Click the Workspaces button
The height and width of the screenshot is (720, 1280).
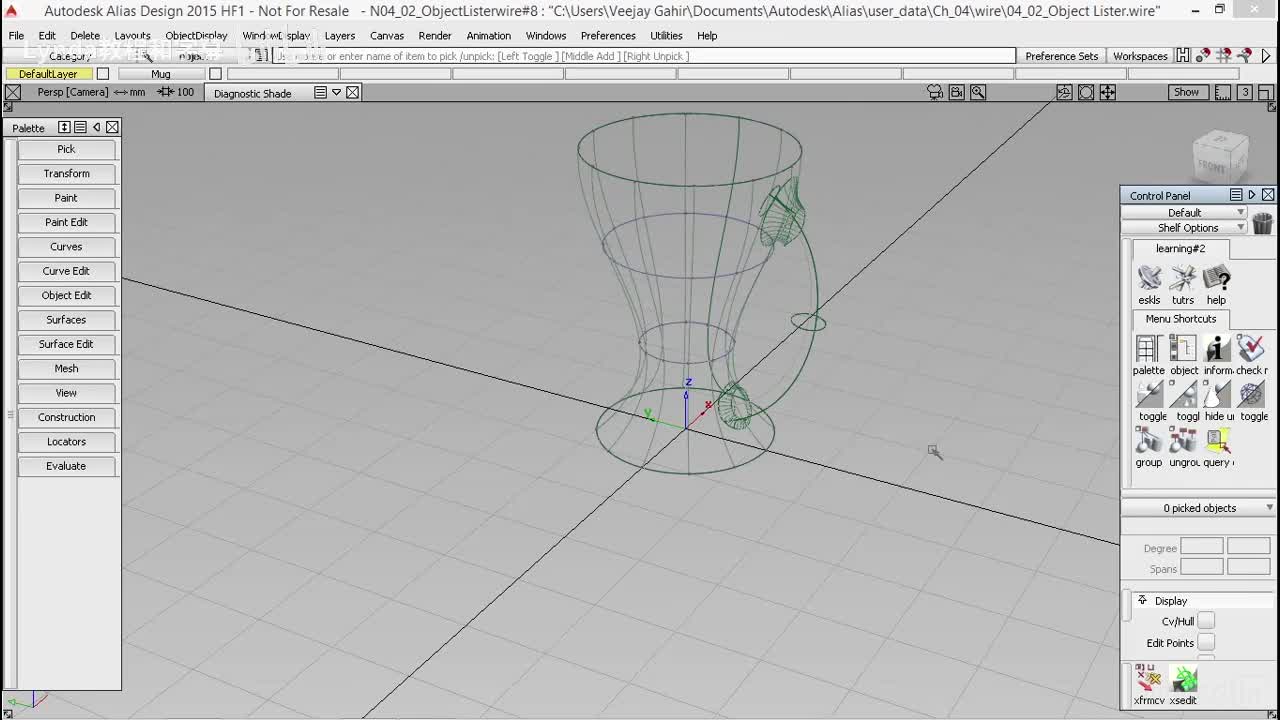[x=1140, y=56]
